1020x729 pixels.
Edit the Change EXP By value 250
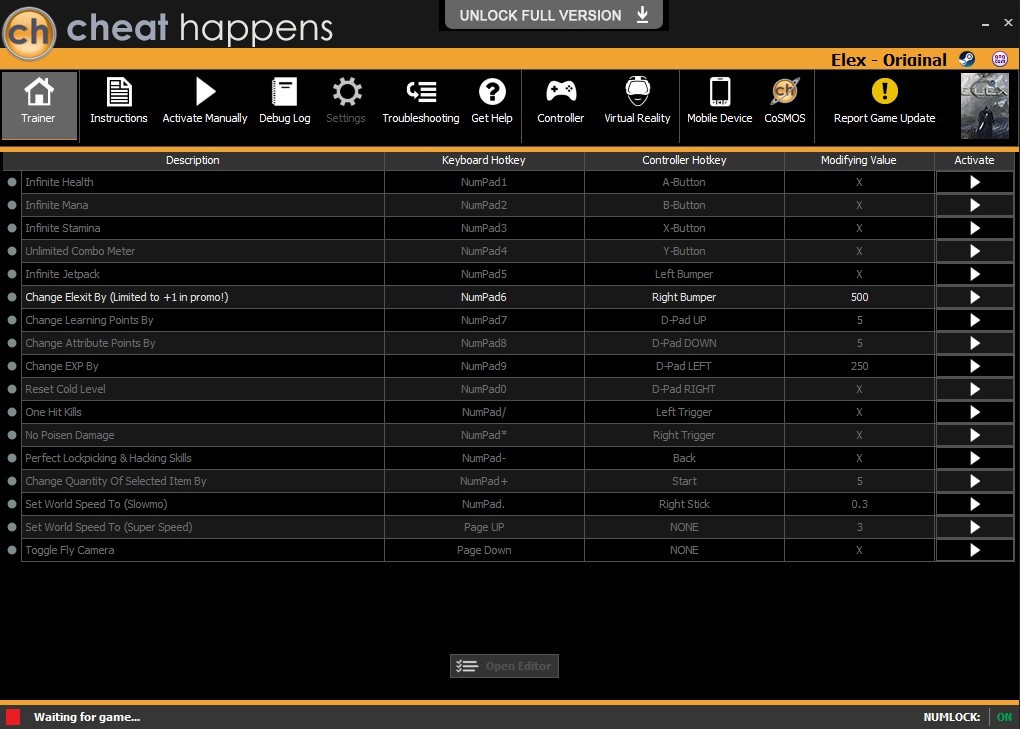tap(859, 366)
